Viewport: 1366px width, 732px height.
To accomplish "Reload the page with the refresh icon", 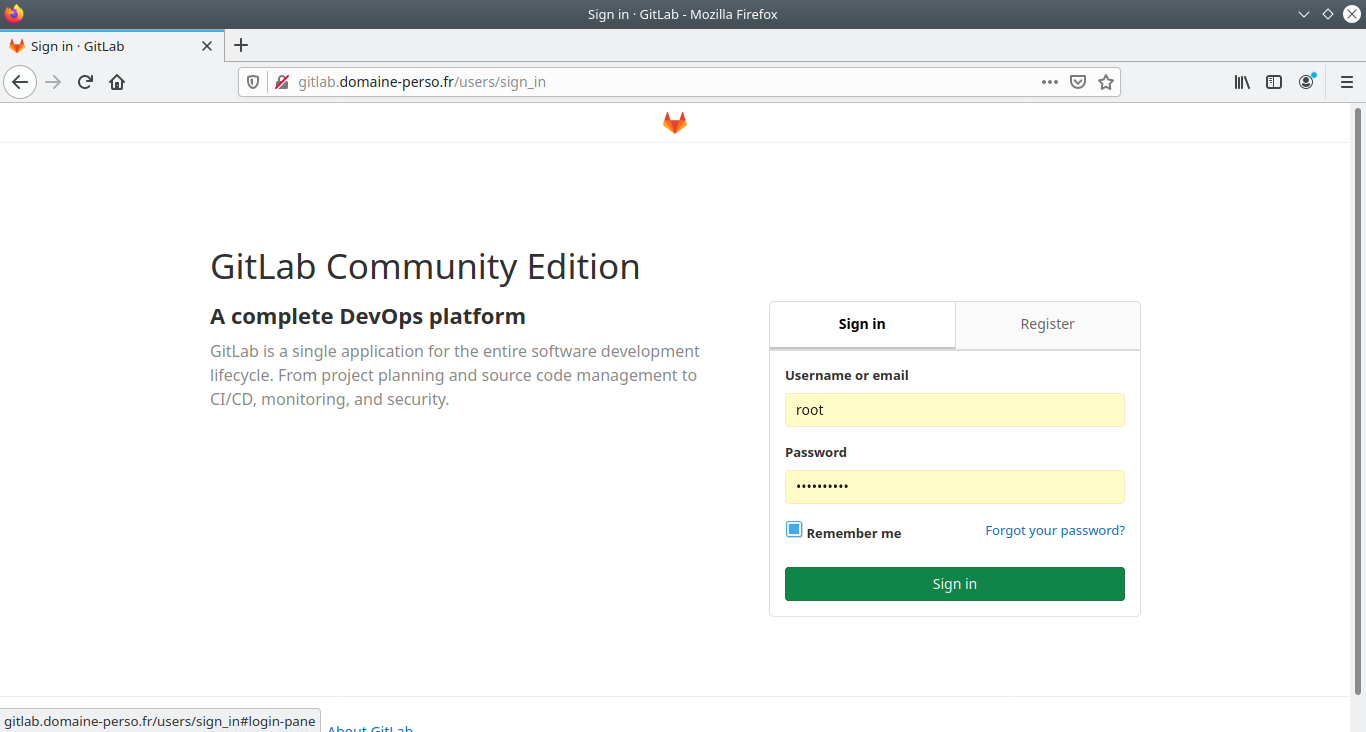I will [x=85, y=82].
